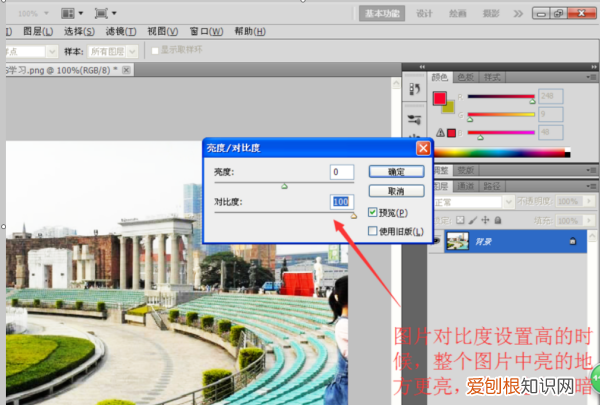This screenshot has width=600, height=405.
Task: Click the G color slider handle
Action: pyautogui.click(x=470, y=119)
